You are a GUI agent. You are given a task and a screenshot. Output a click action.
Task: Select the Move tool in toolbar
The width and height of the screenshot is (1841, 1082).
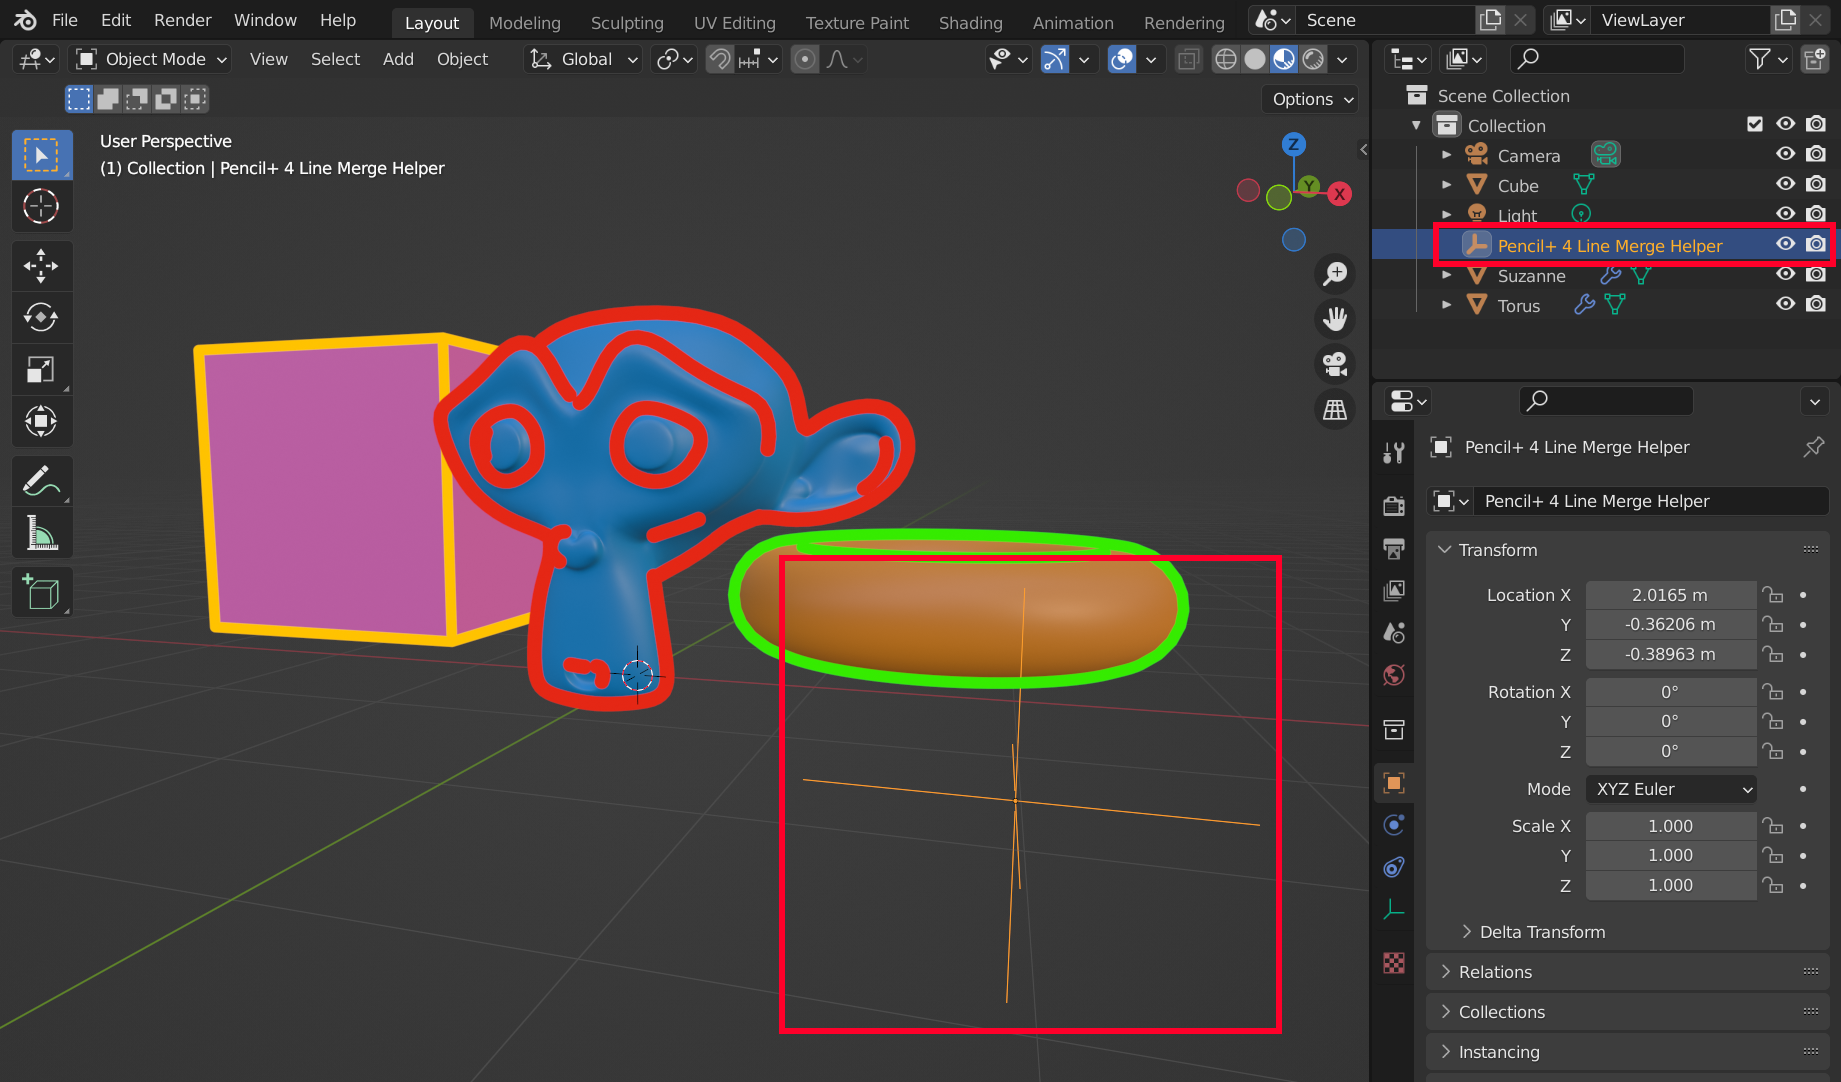pyautogui.click(x=41, y=266)
